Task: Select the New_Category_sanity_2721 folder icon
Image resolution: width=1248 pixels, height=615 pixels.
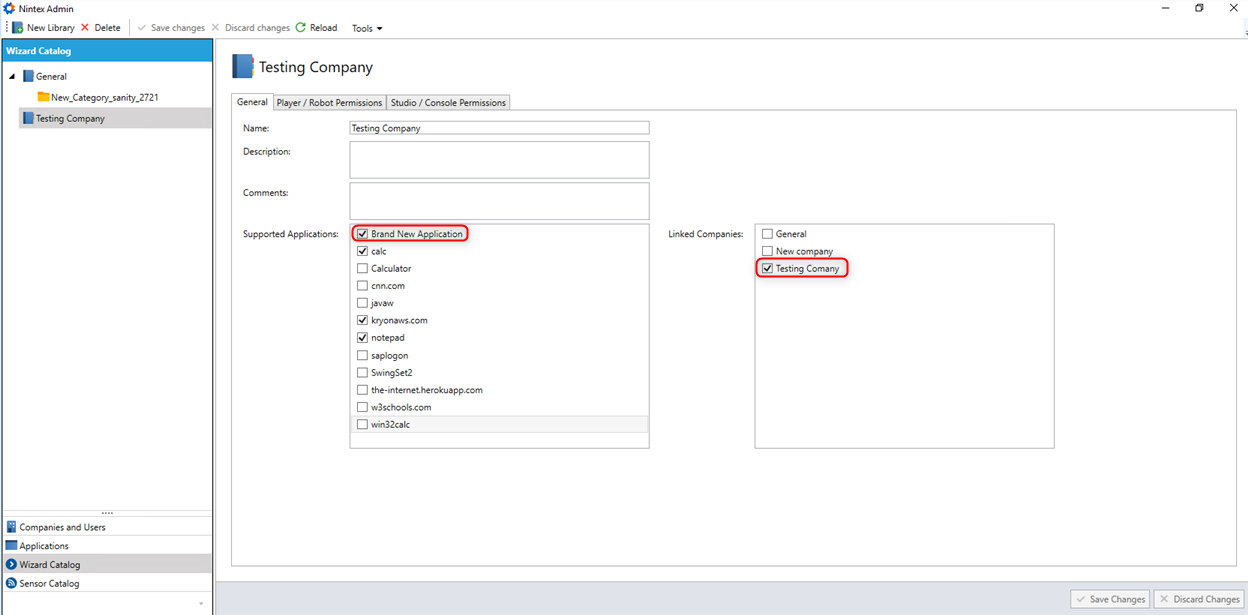Action: click(43, 97)
